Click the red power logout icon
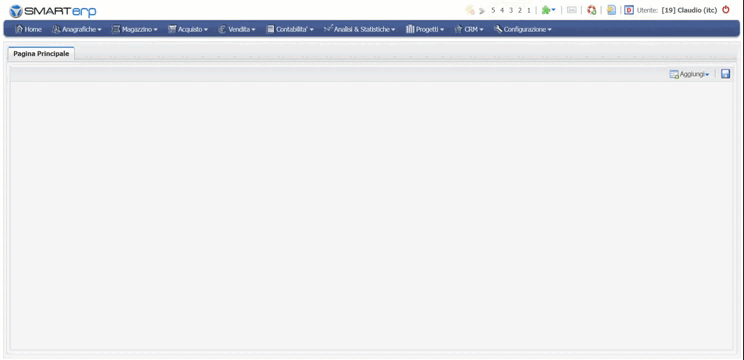 tap(725, 9)
